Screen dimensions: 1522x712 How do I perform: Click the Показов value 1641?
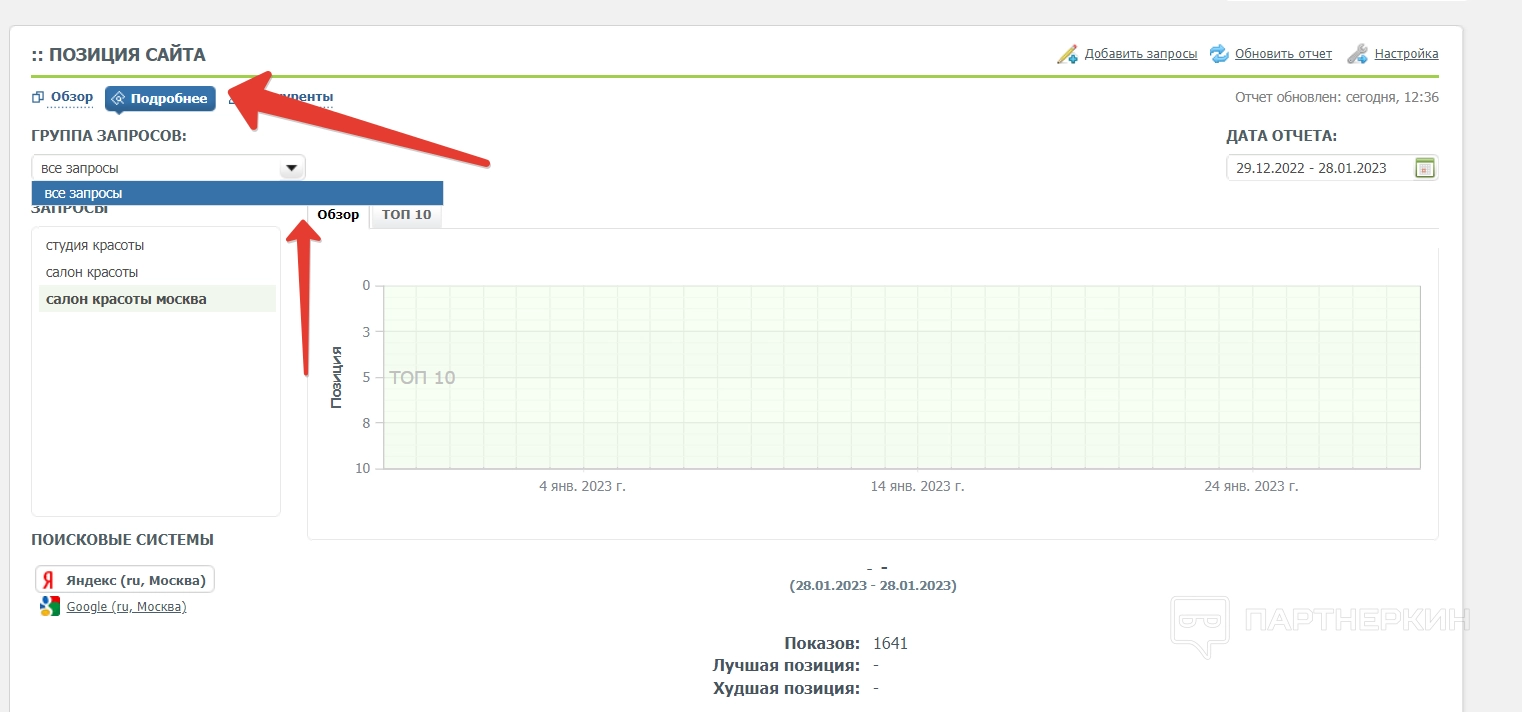click(x=890, y=643)
